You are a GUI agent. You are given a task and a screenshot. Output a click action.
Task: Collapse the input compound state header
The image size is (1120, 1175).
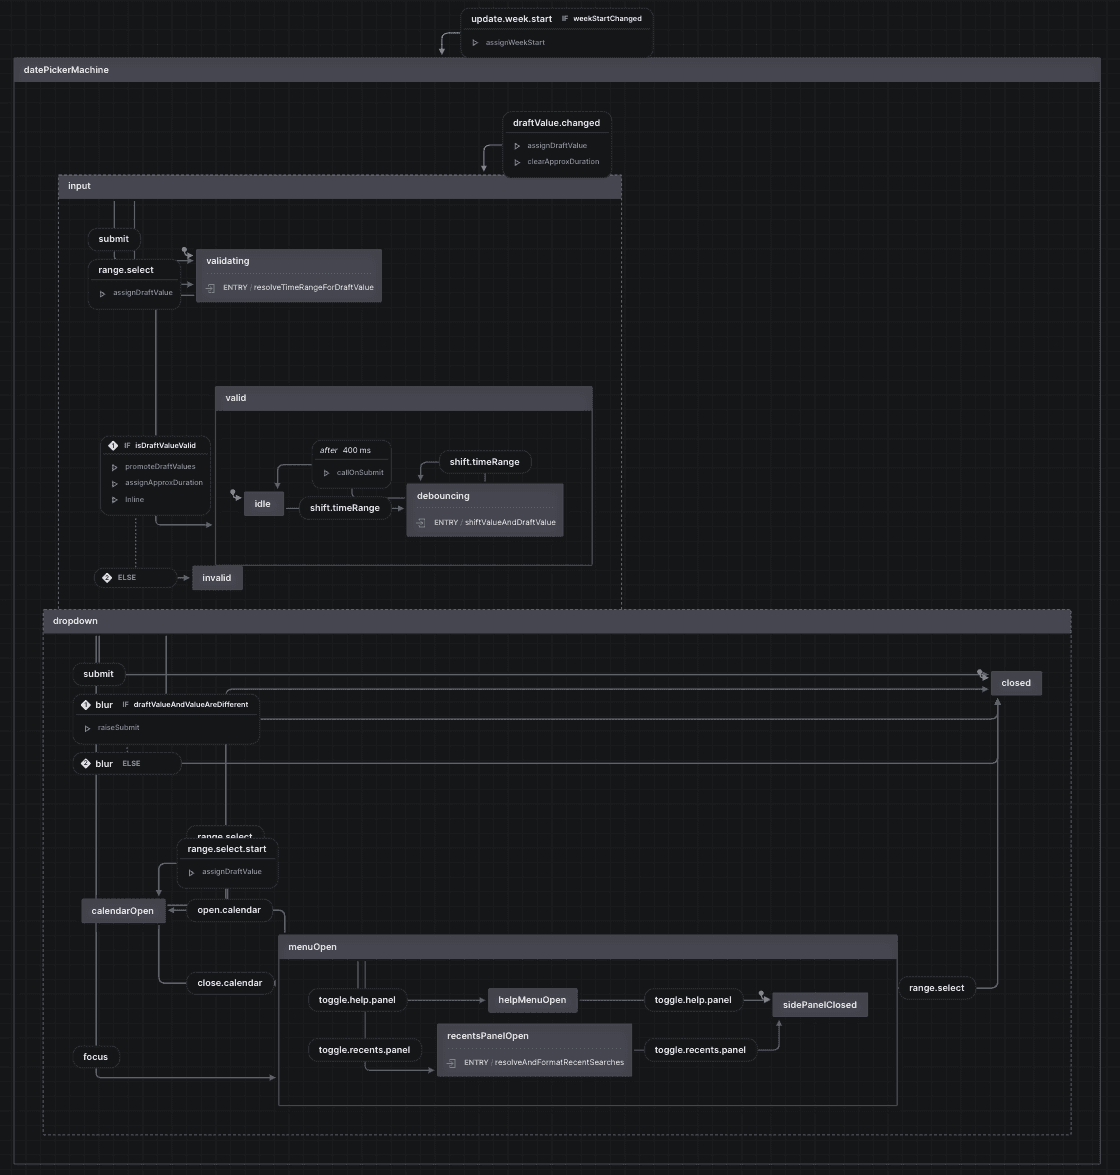click(79, 186)
